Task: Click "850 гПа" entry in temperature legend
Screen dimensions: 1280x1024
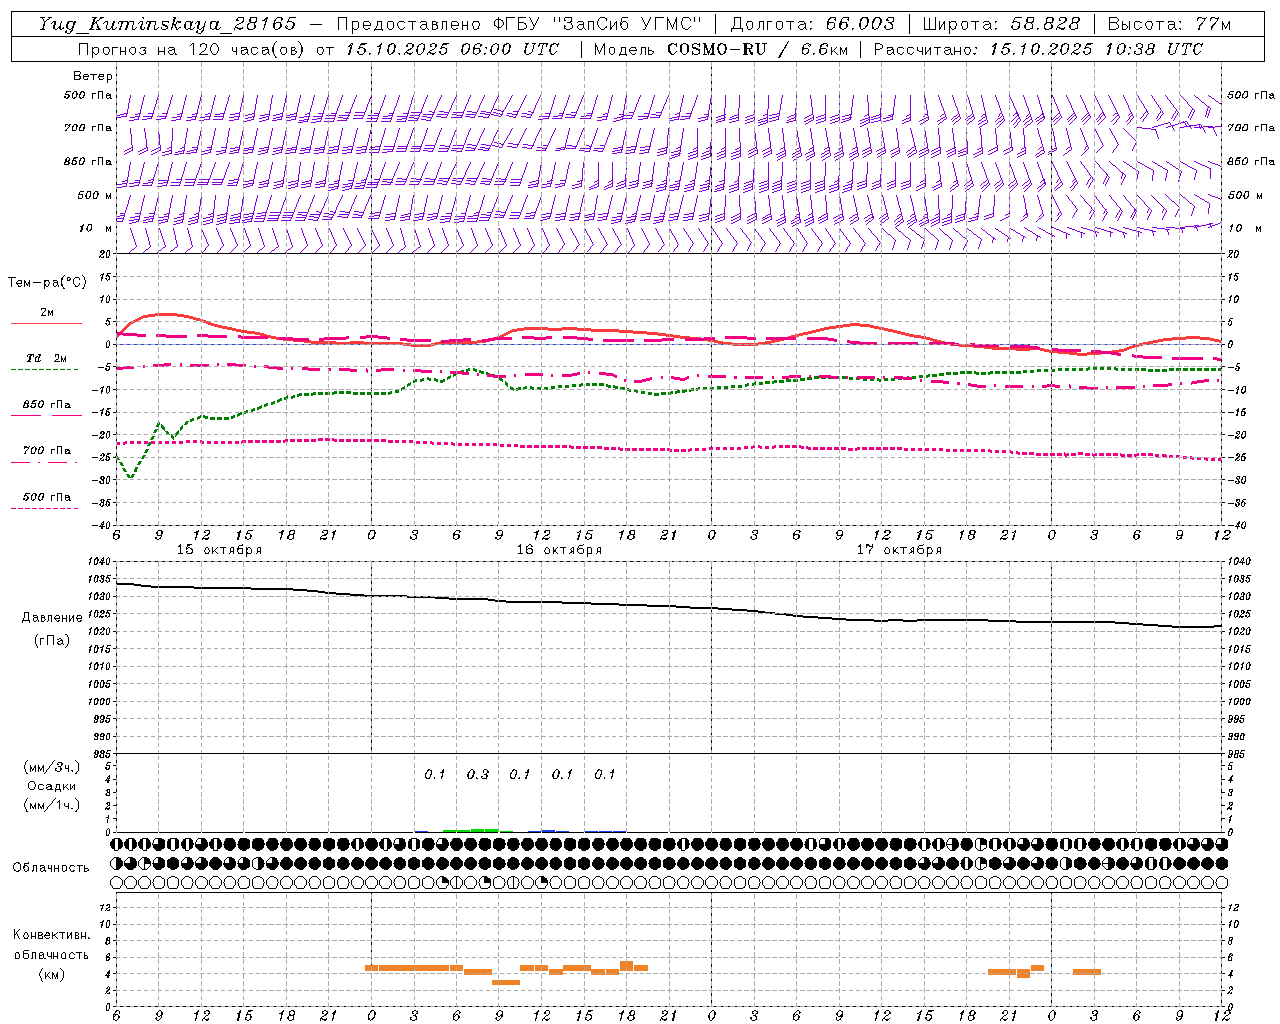Action: click(x=47, y=405)
